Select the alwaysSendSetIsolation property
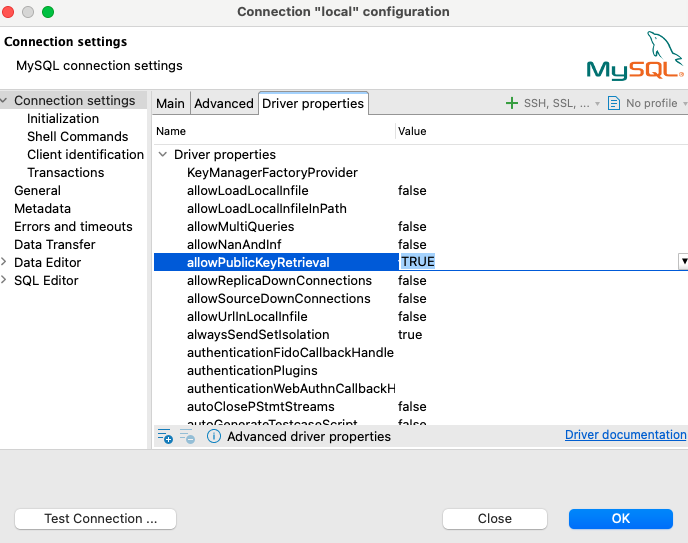 pyautogui.click(x=258, y=334)
